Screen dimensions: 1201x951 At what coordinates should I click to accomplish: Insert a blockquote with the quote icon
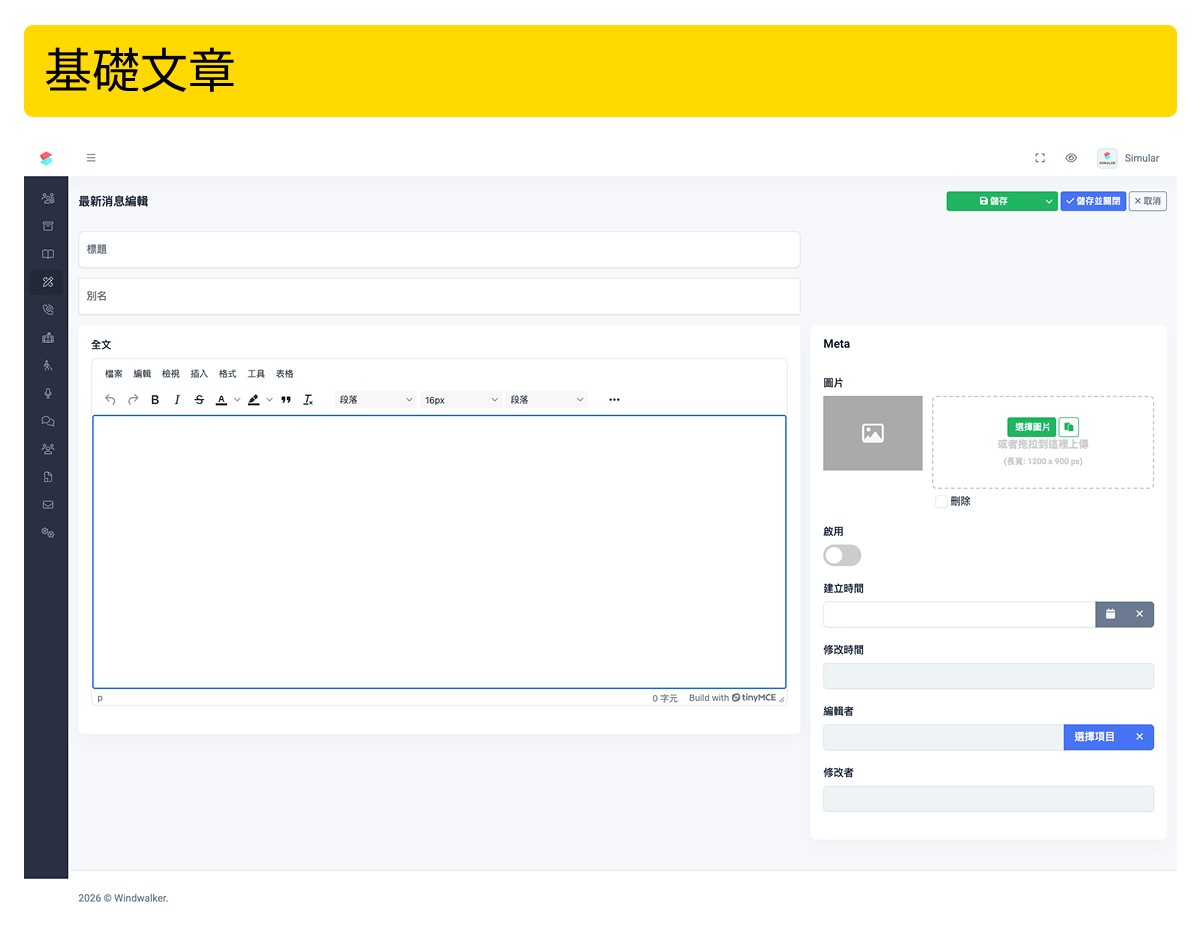click(x=286, y=400)
